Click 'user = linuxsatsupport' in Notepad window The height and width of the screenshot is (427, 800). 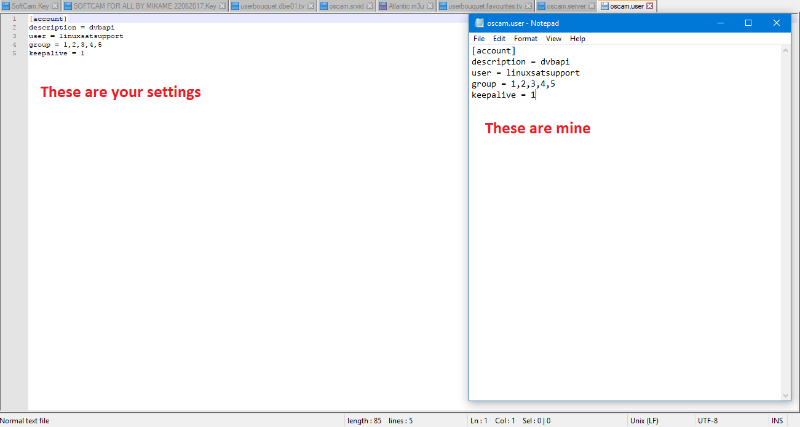pyautogui.click(x=526, y=73)
